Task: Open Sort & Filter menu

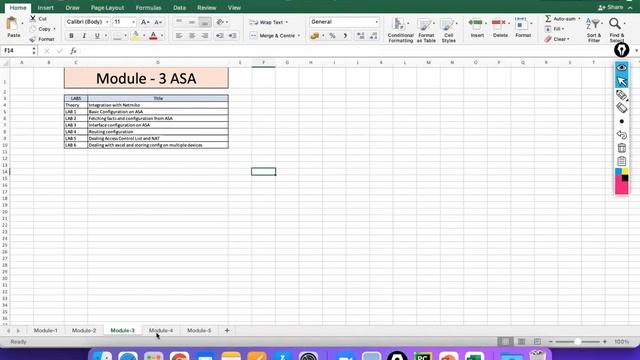Action: pyautogui.click(x=593, y=30)
